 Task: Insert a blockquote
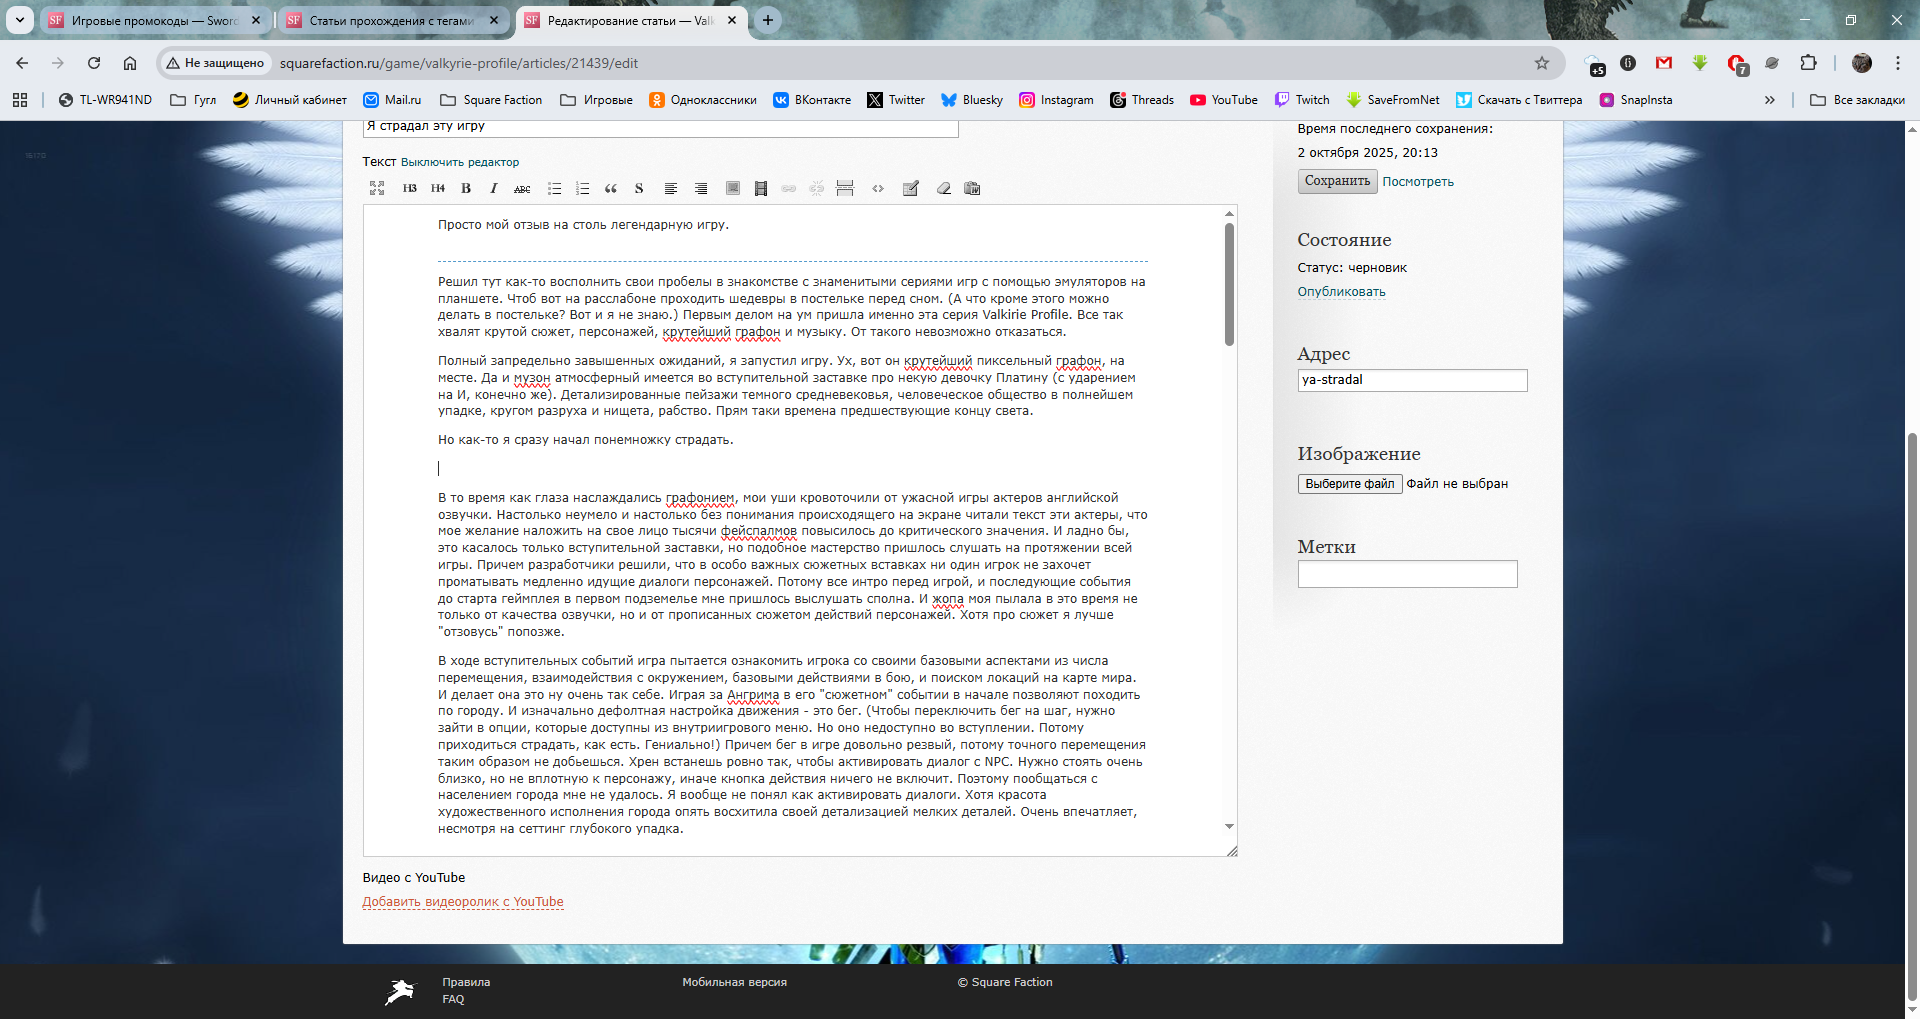611,188
